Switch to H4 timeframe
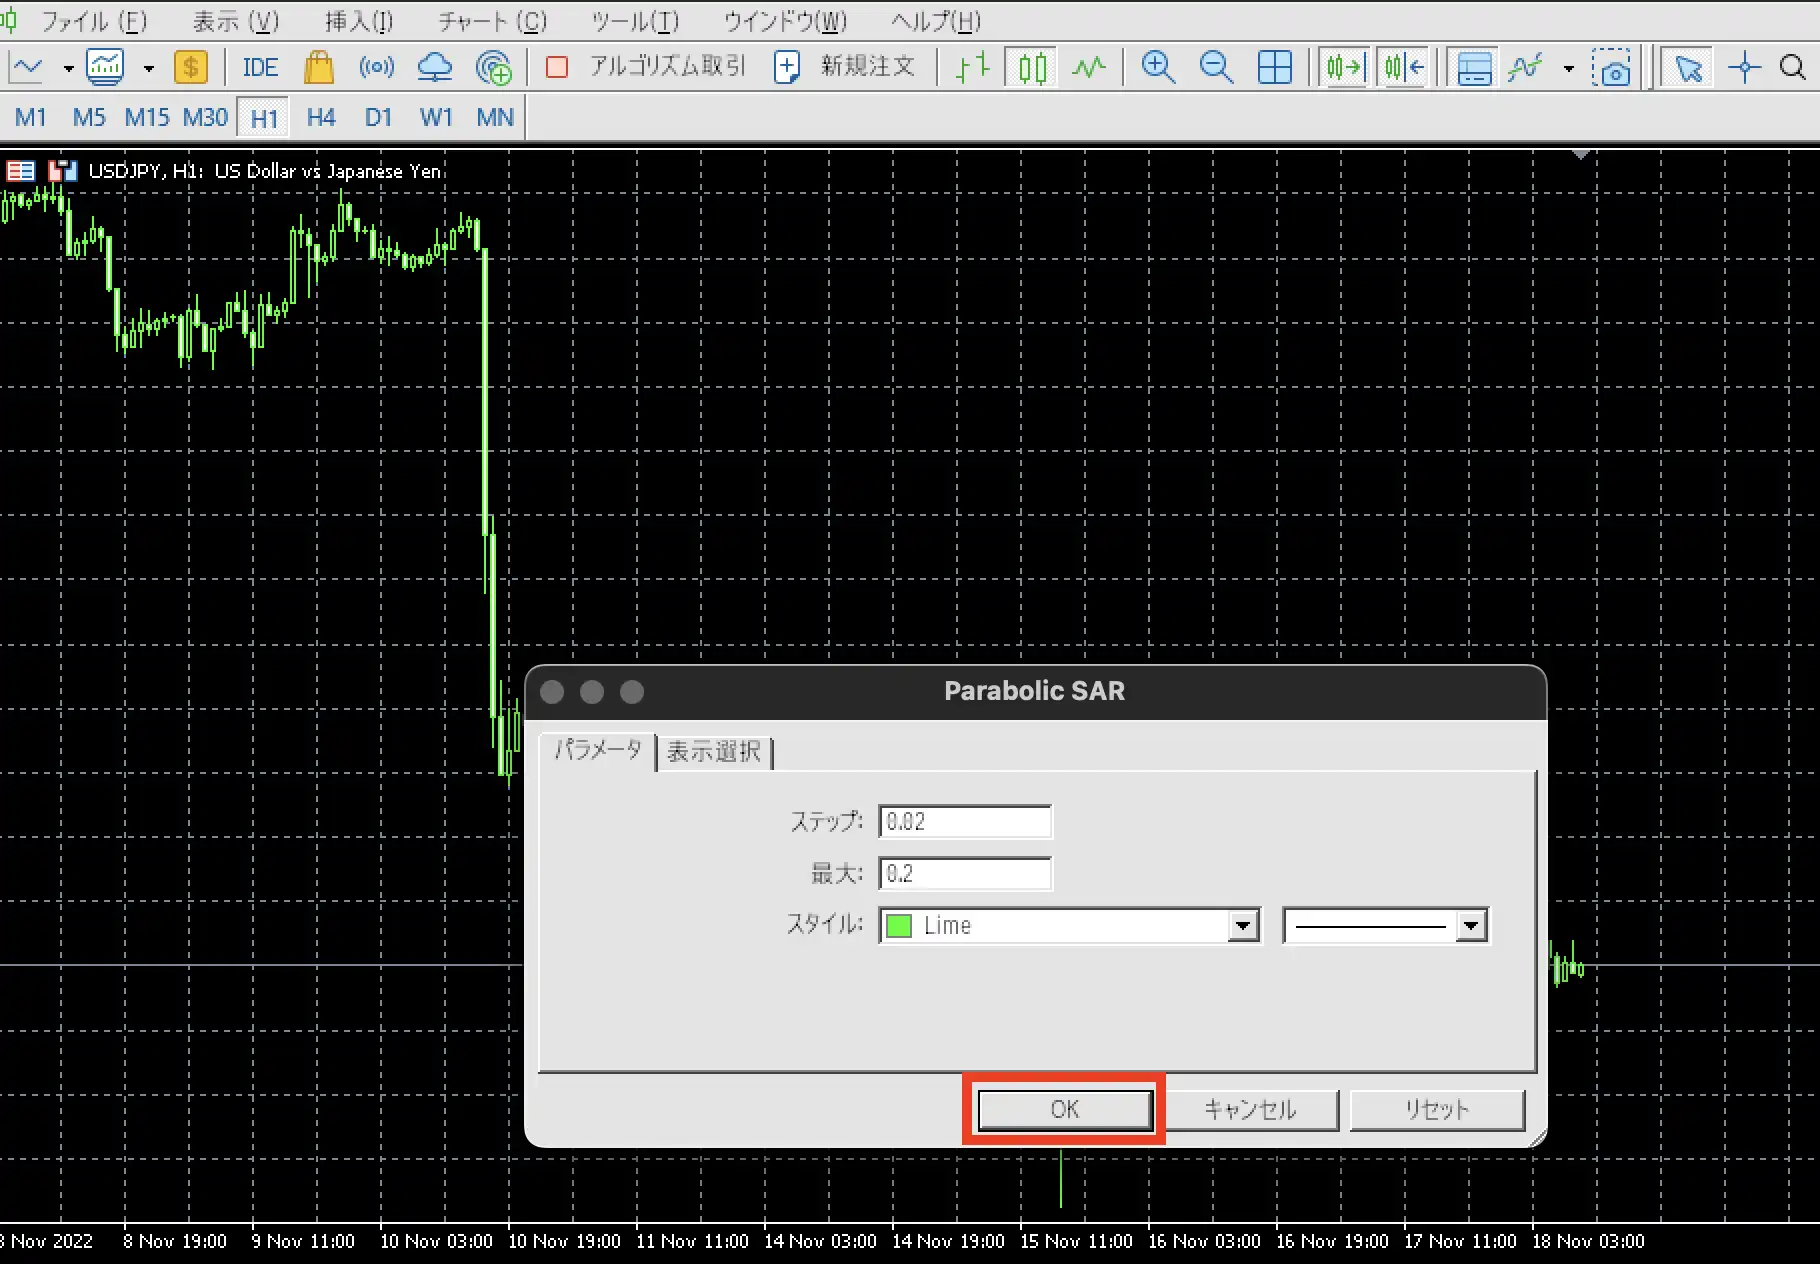The image size is (1820, 1264). (x=321, y=117)
